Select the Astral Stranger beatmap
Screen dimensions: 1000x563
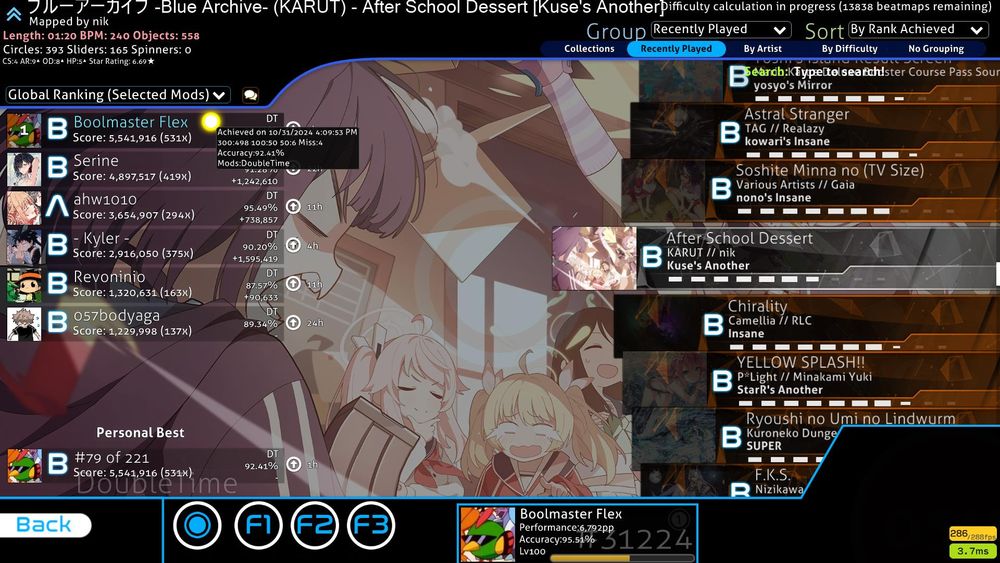click(x=815, y=132)
